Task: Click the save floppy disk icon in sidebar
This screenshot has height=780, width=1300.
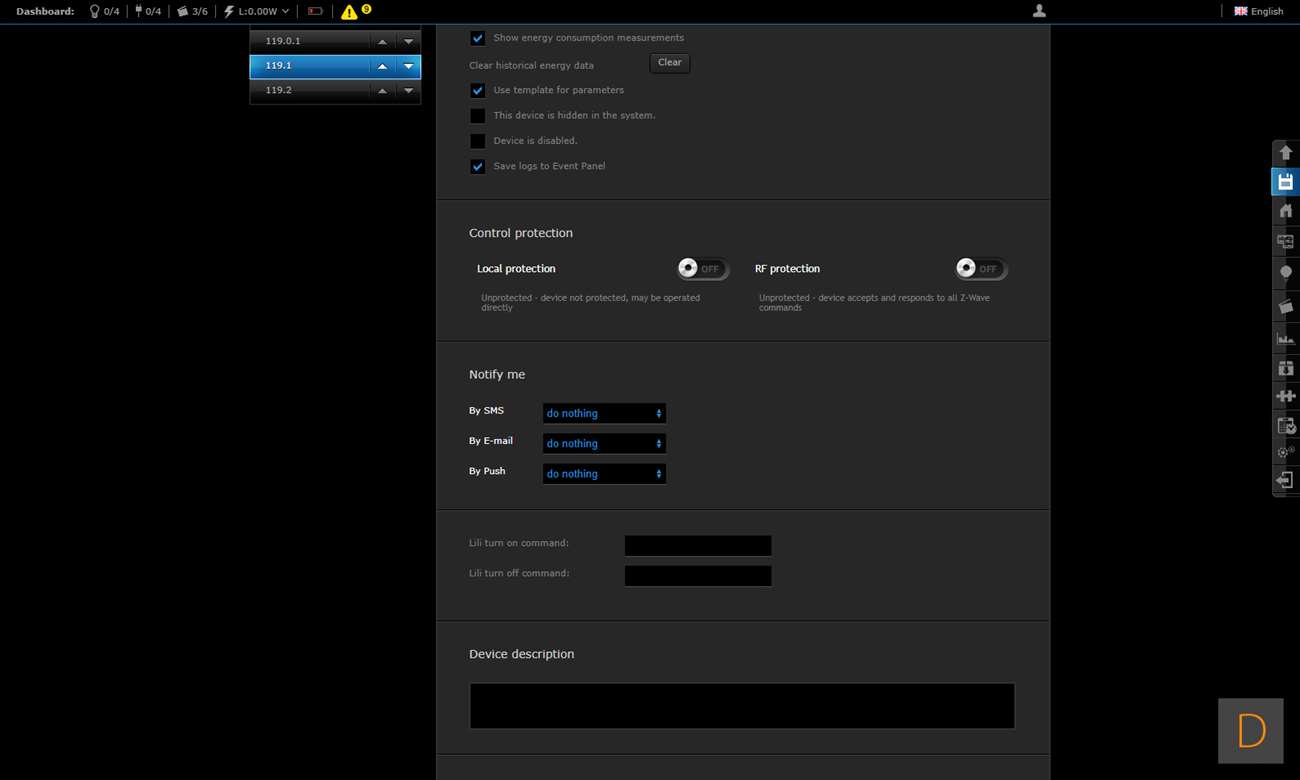Action: (x=1285, y=182)
